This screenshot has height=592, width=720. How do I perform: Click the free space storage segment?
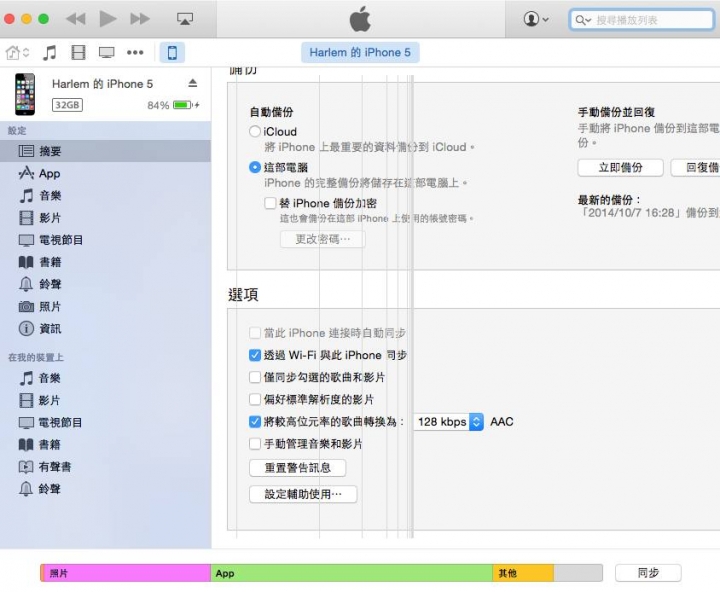578,573
